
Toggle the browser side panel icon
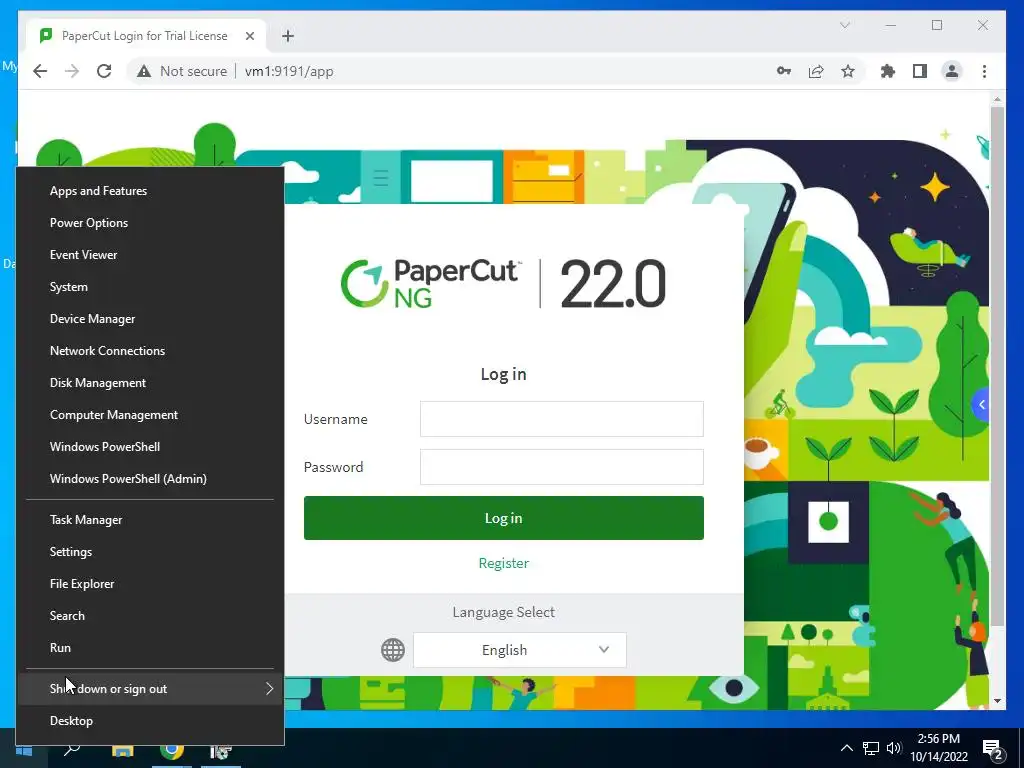(920, 71)
